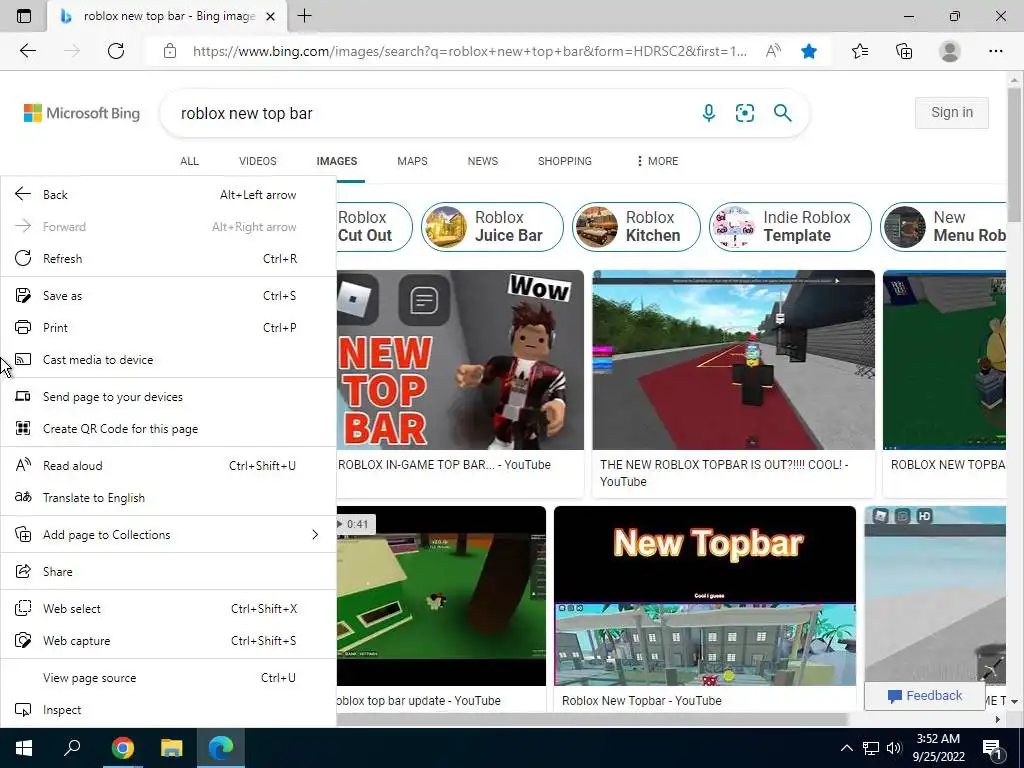Viewport: 1024px width, 768px height.
Task: Click the Feedback button
Action: click(x=924, y=696)
